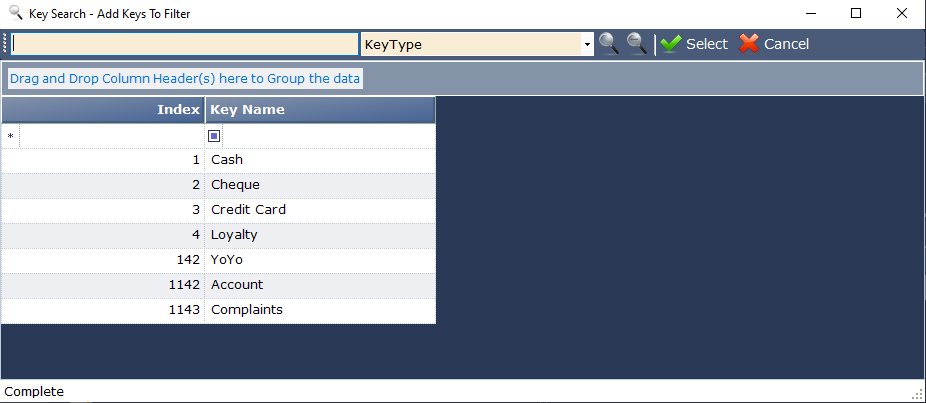
Task: Select the Cash row
Action: (x=219, y=160)
